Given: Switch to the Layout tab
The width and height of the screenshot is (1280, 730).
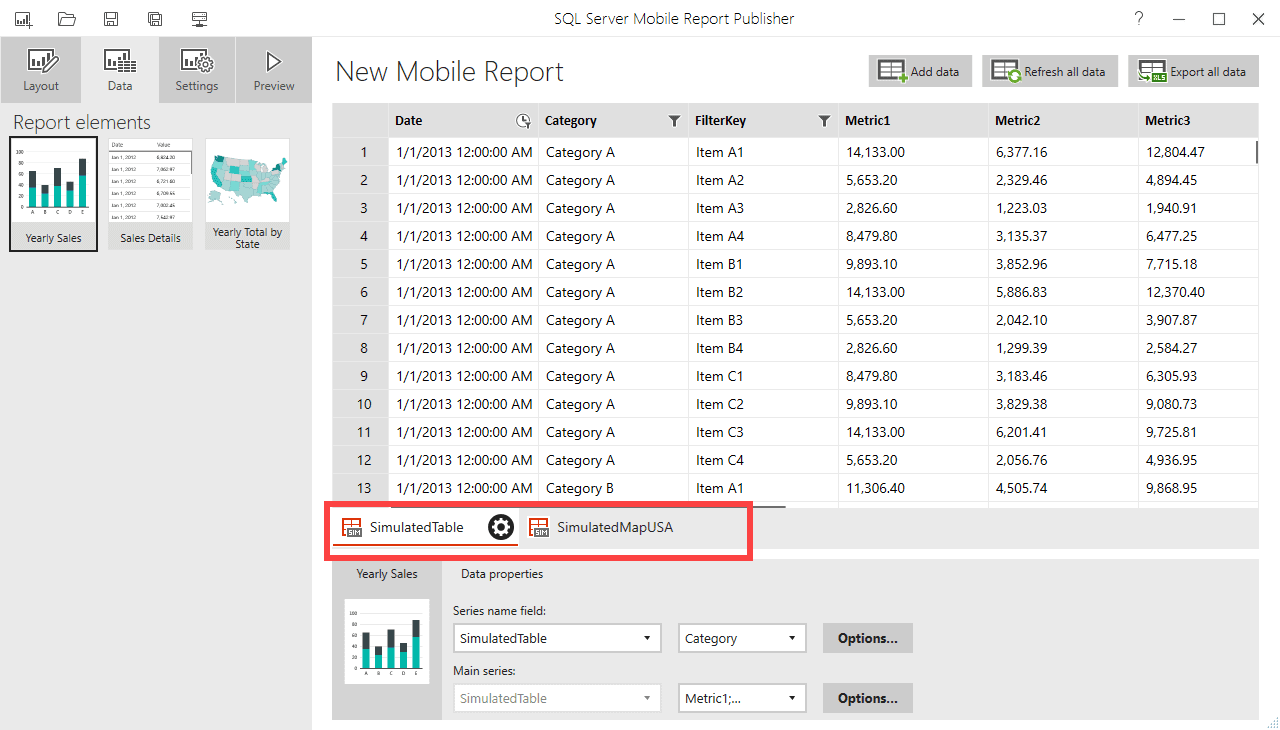Looking at the screenshot, I should click(41, 70).
